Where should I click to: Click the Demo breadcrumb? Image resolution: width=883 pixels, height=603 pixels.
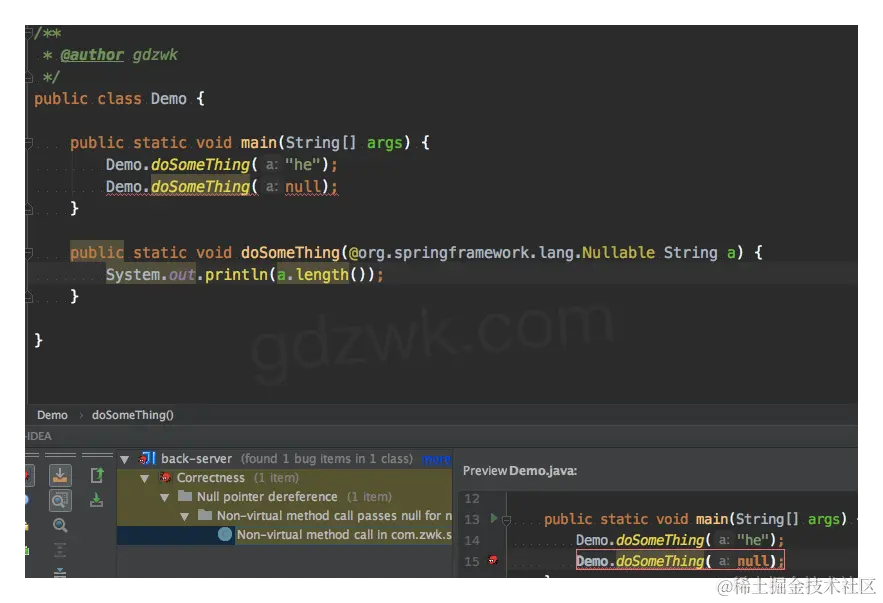tap(52, 415)
